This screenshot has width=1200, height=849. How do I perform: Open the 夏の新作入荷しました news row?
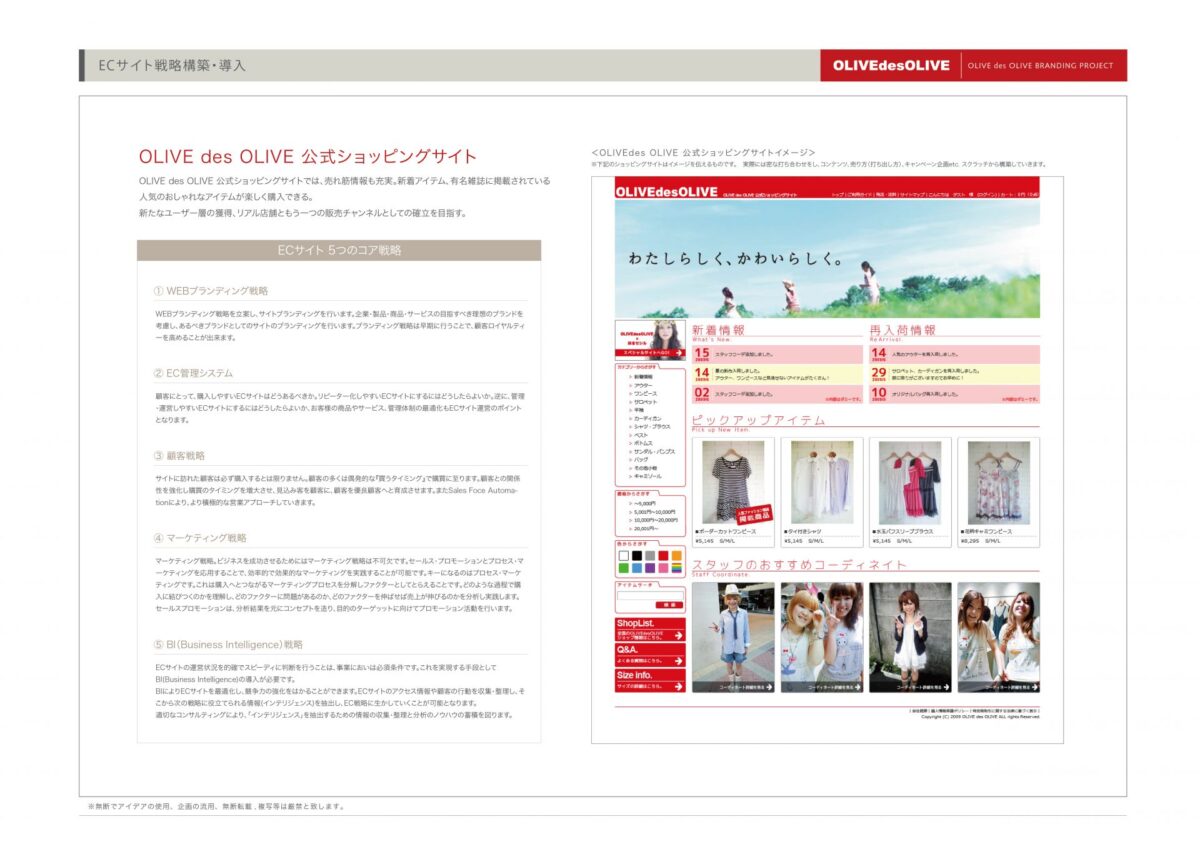(x=777, y=374)
